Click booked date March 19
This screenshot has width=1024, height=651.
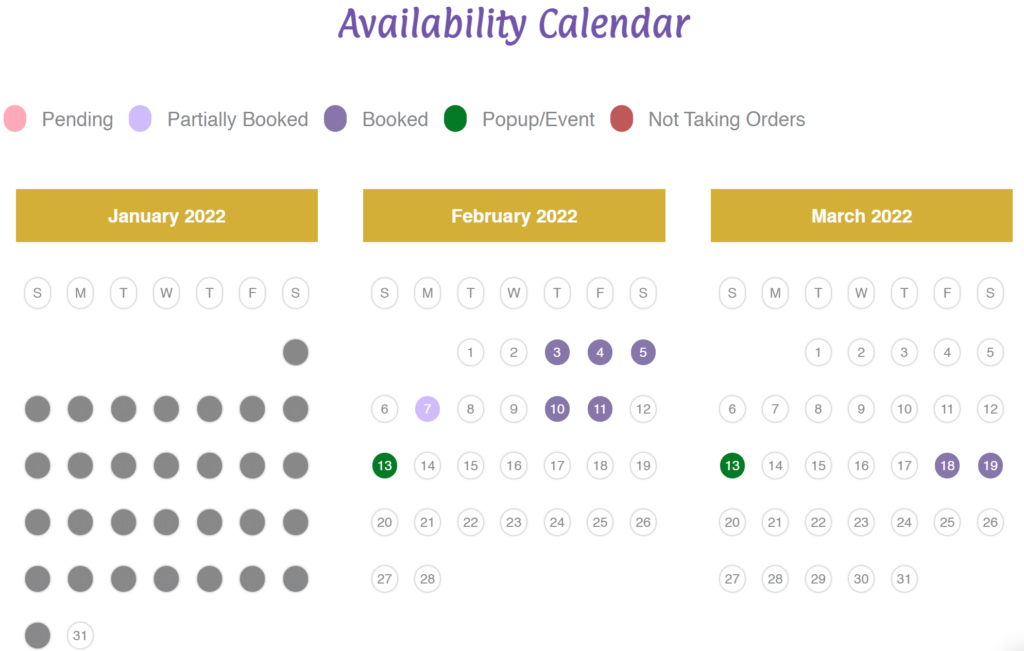[x=990, y=466]
